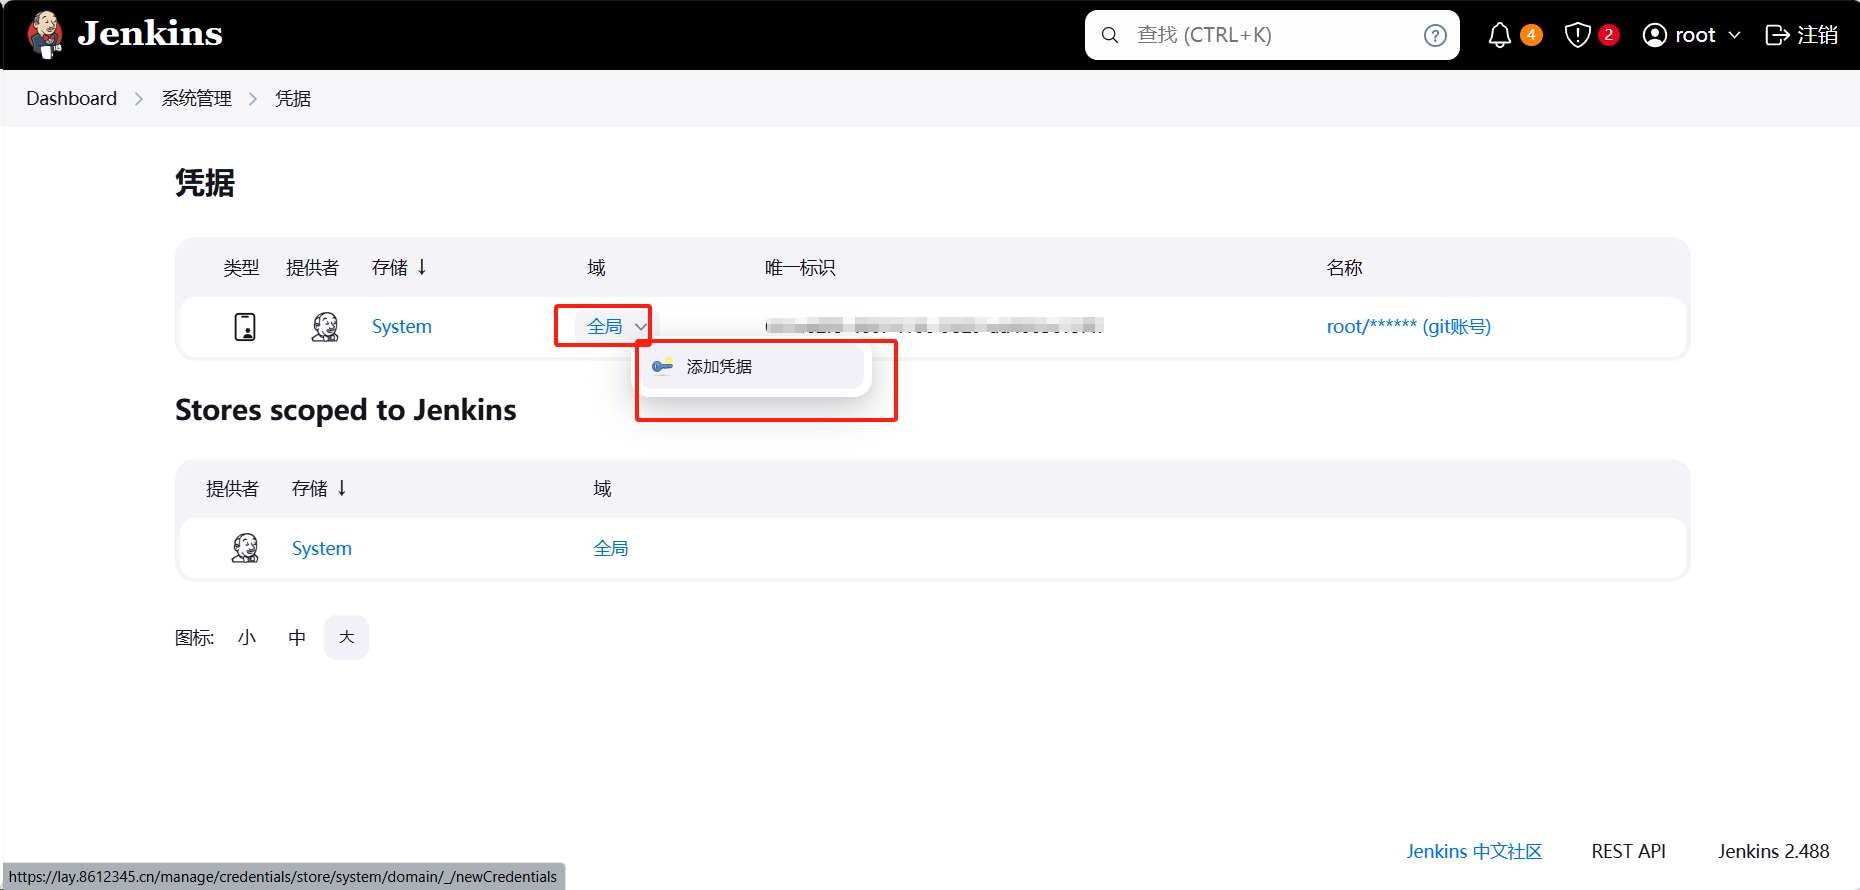Click the 图标: label

195,637
